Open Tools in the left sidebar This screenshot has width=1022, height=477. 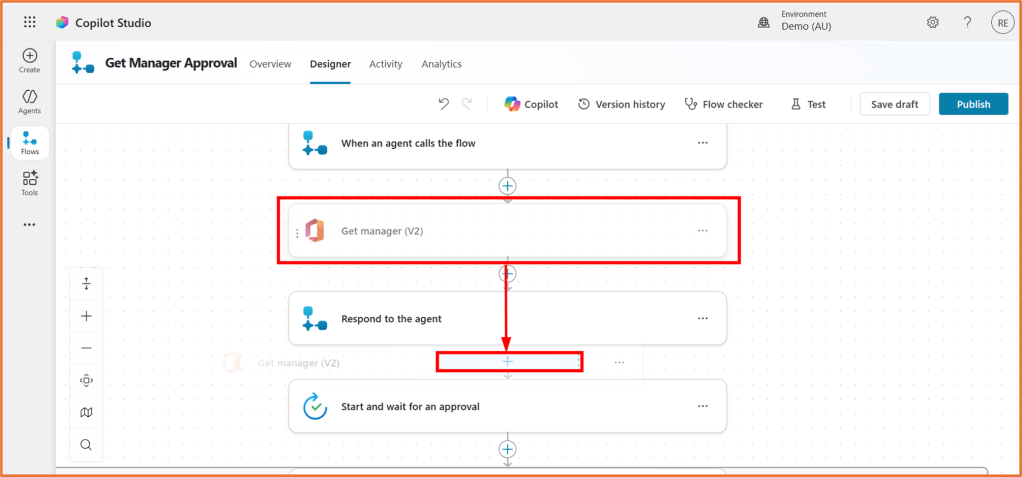pyautogui.click(x=29, y=184)
